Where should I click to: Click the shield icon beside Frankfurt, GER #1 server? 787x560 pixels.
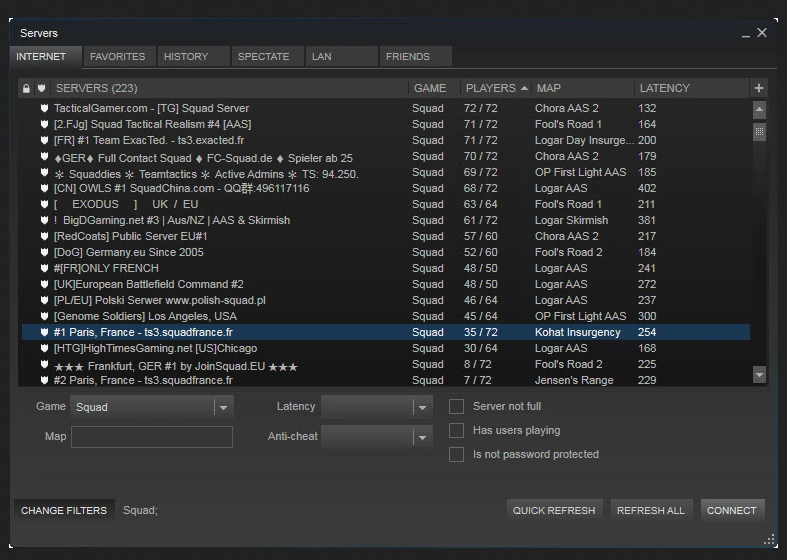pos(44,364)
